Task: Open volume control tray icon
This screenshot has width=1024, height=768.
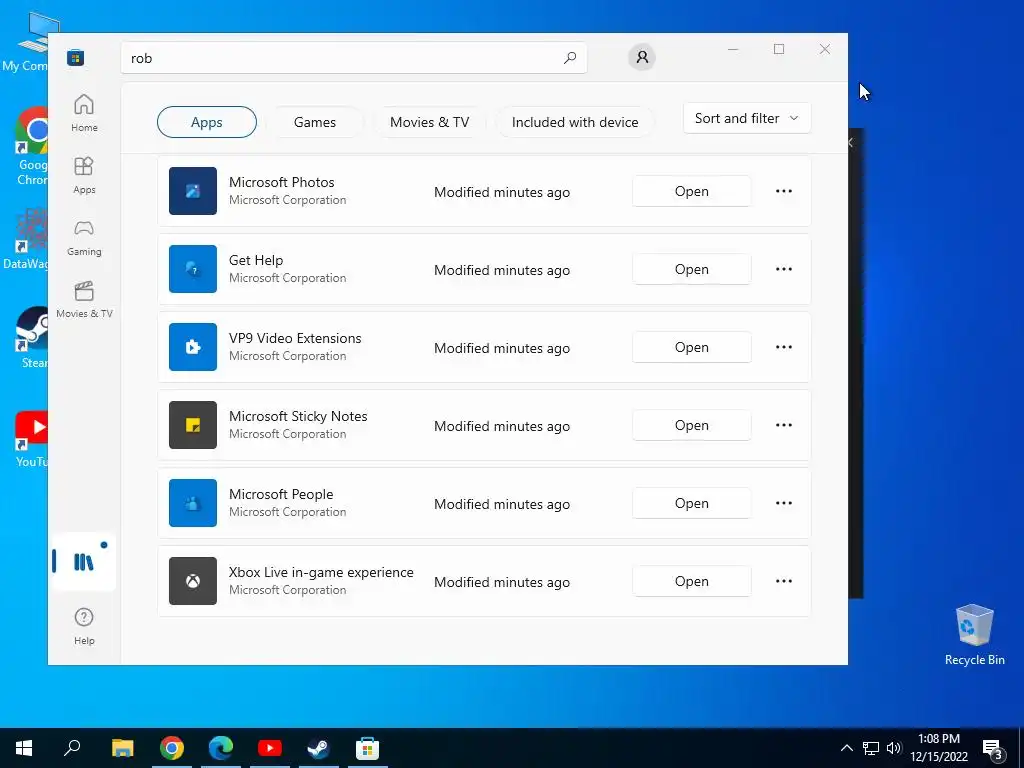Action: [x=893, y=748]
